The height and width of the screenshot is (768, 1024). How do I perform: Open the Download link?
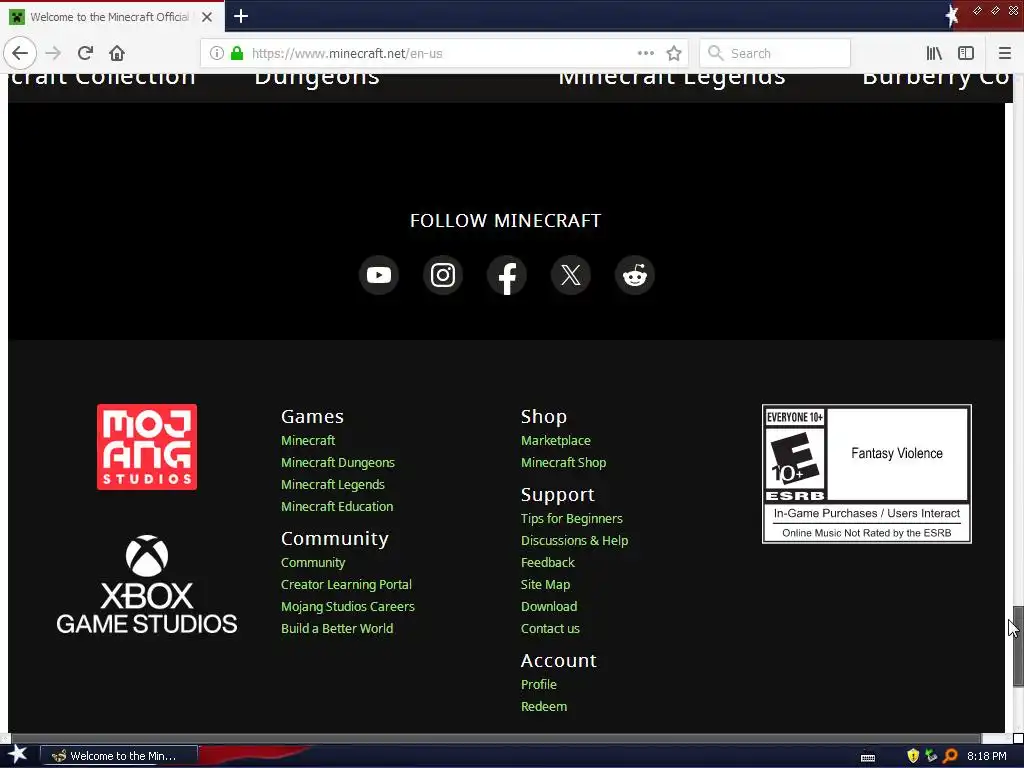click(x=549, y=606)
